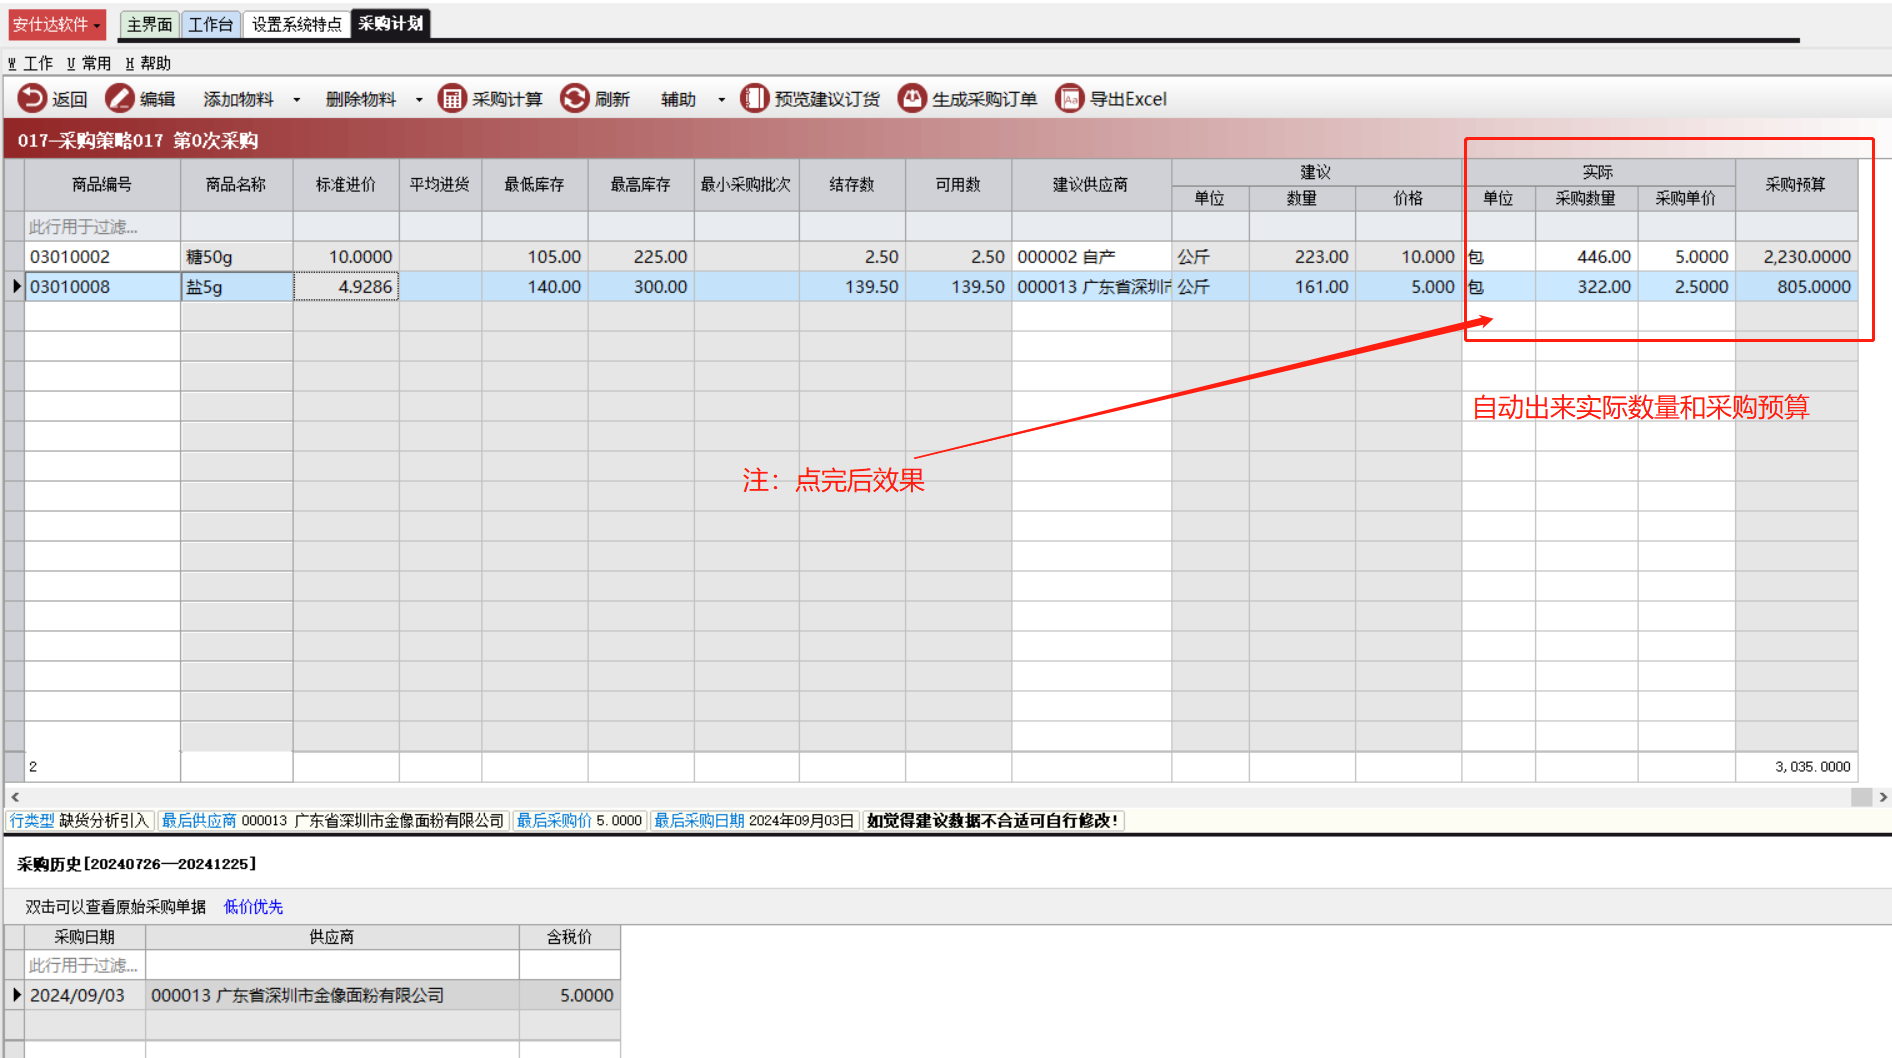1892x1058 pixels.
Task: Open the 工作 menu
Action: pyautogui.click(x=31, y=63)
